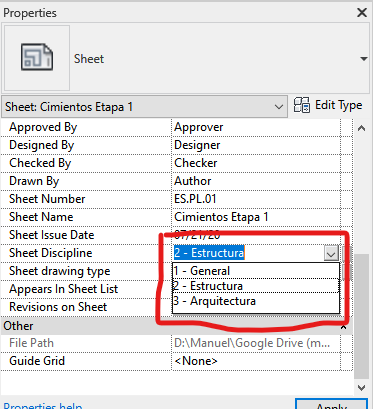This screenshot has height=409, width=373.
Task: Click the scrollbar up arrow
Action: 361,128
